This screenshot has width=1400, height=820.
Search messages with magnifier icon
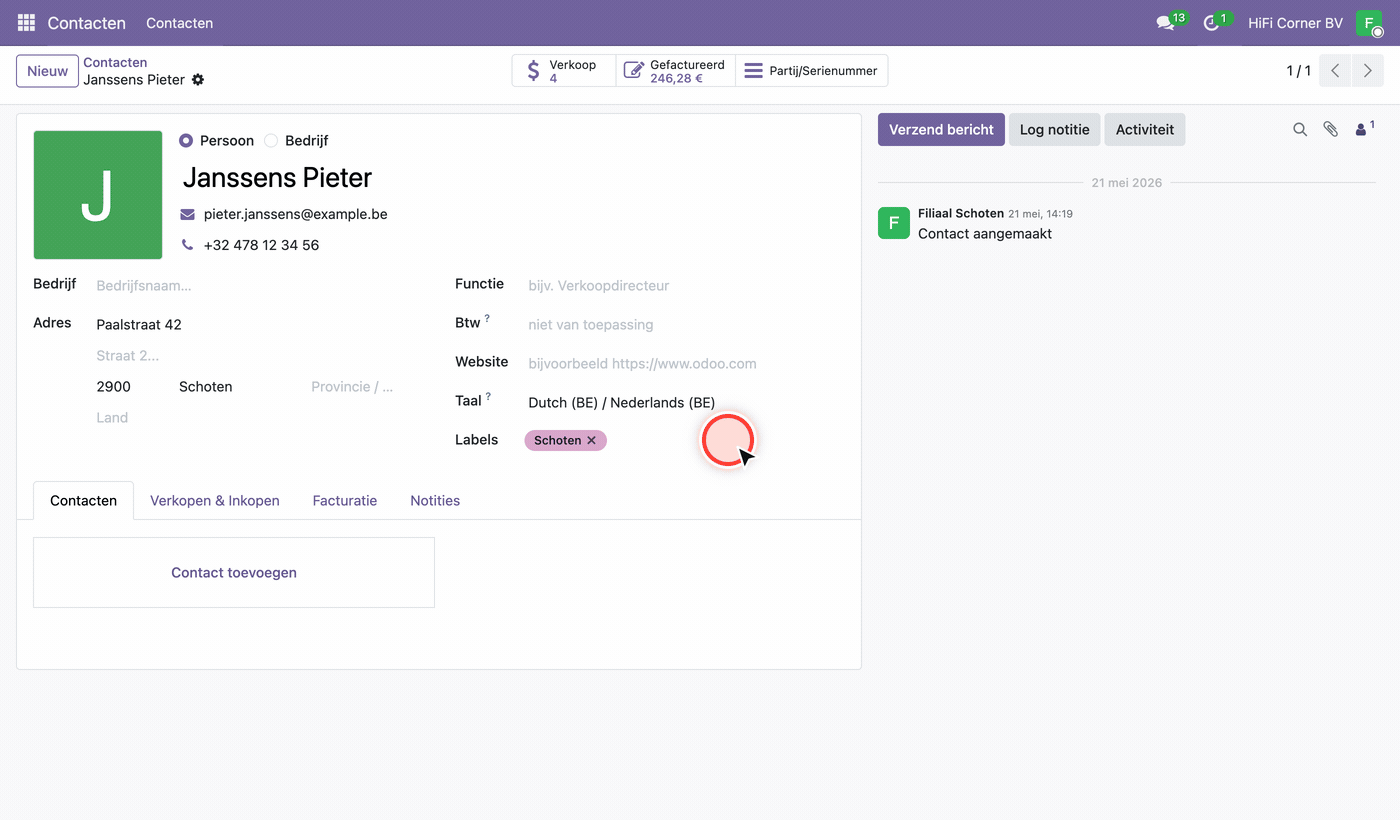coord(1300,129)
